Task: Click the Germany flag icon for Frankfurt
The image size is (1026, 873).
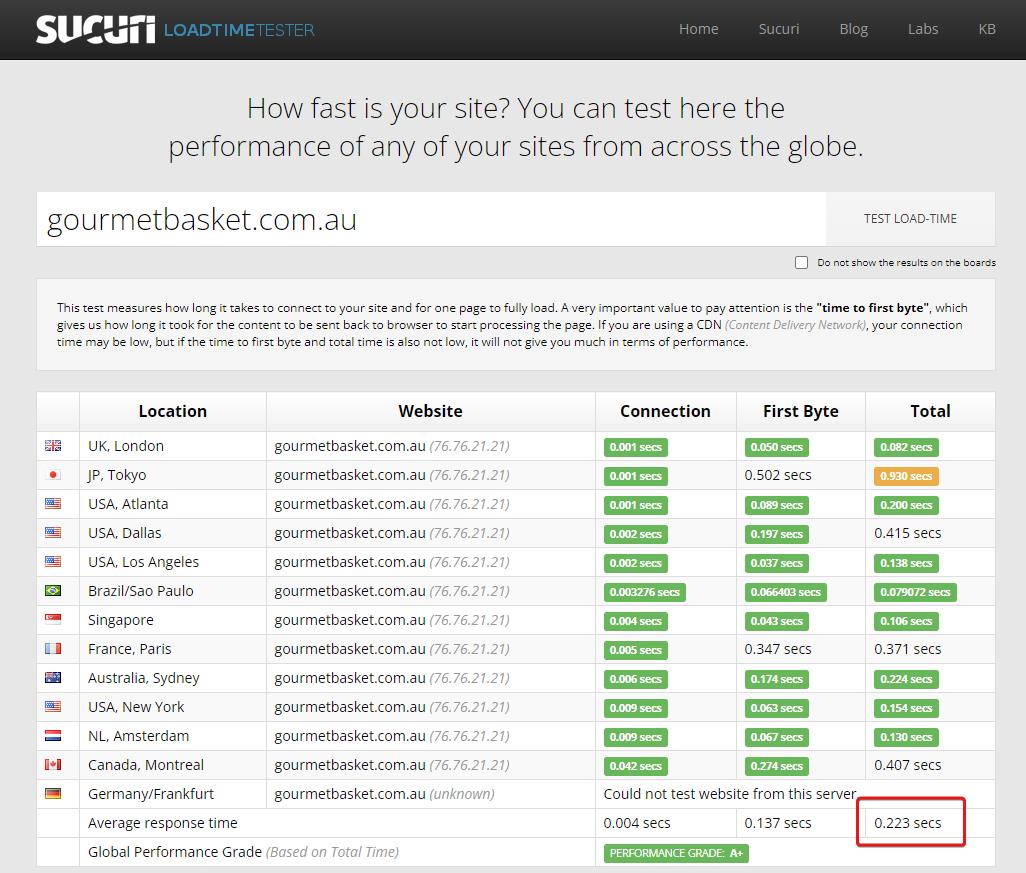Action: click(x=53, y=794)
